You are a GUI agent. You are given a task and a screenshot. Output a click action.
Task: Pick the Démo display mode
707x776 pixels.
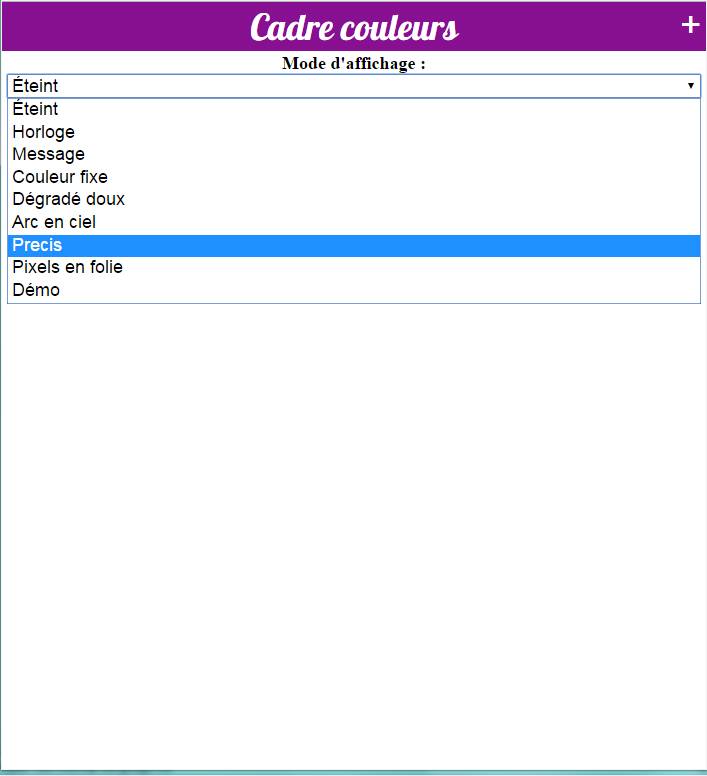(x=354, y=290)
